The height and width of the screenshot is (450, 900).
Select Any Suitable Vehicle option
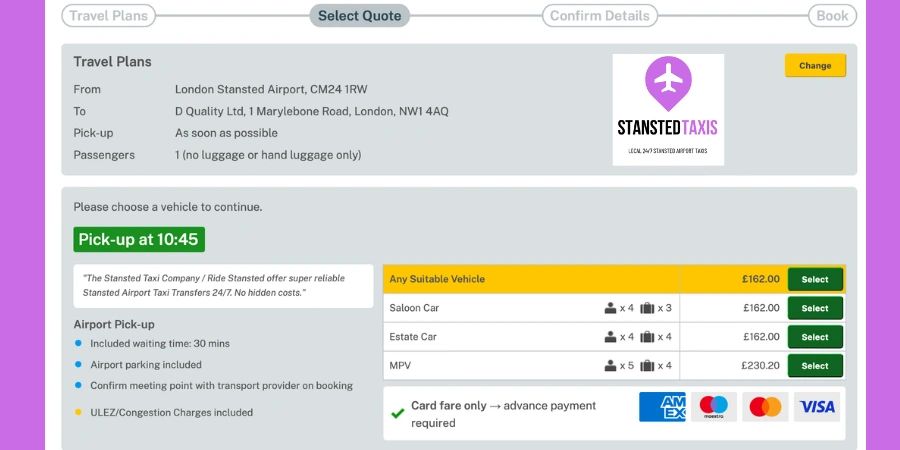[815, 280]
